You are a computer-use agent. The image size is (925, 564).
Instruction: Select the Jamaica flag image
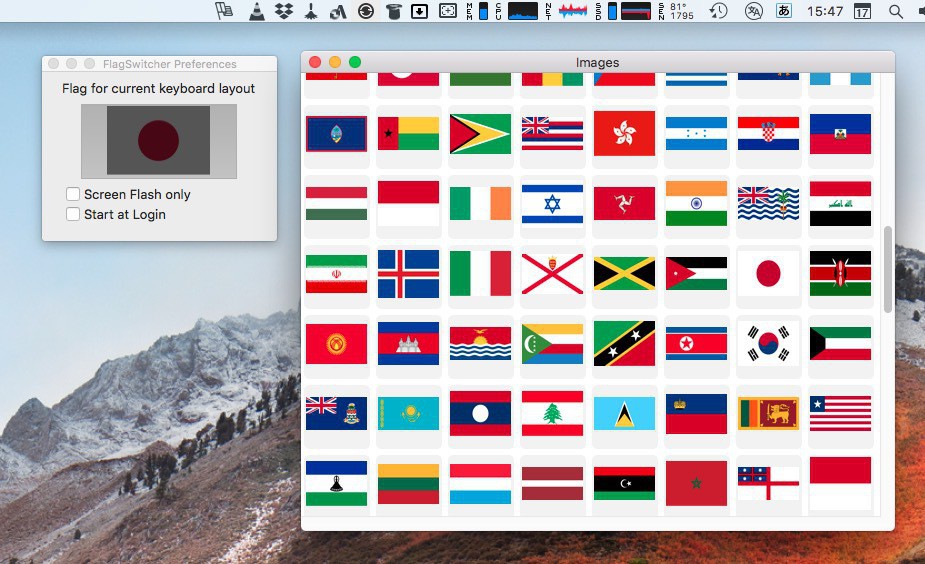(624, 274)
